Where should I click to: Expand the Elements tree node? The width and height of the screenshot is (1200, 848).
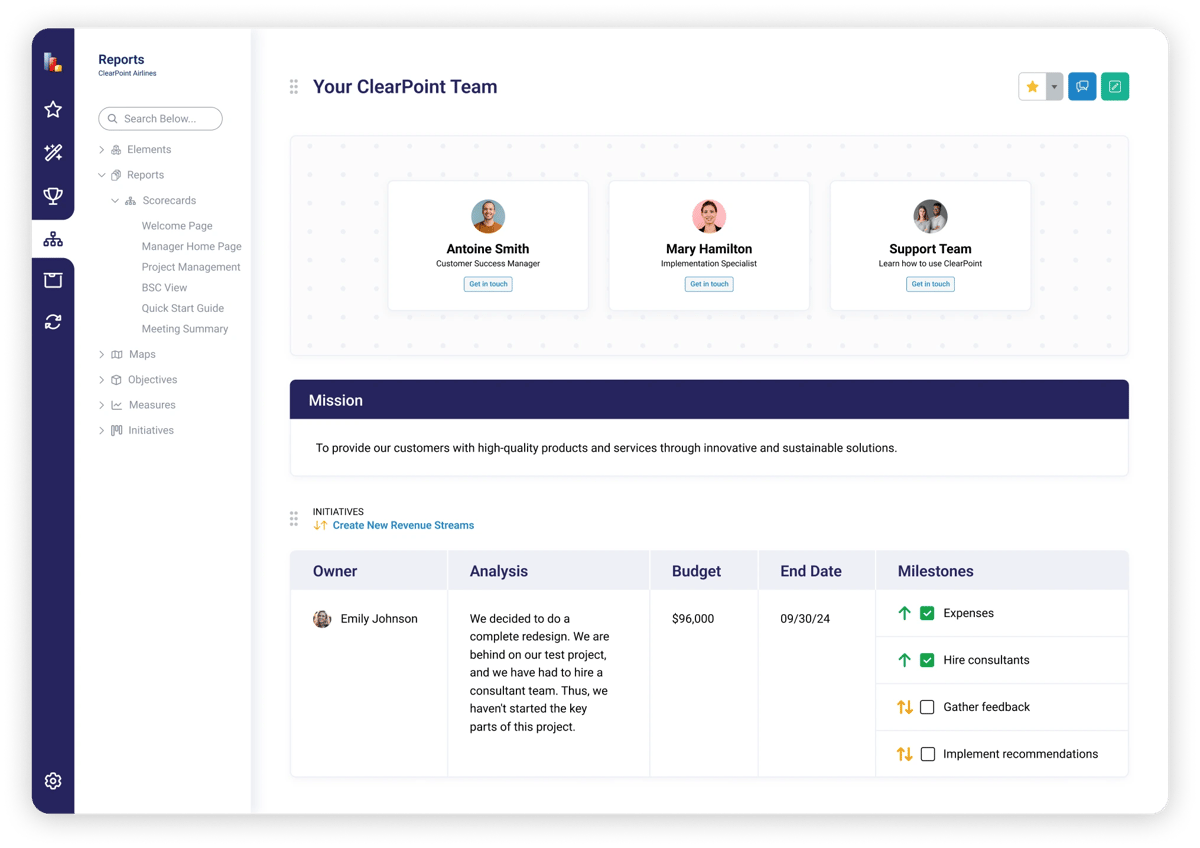pos(101,150)
